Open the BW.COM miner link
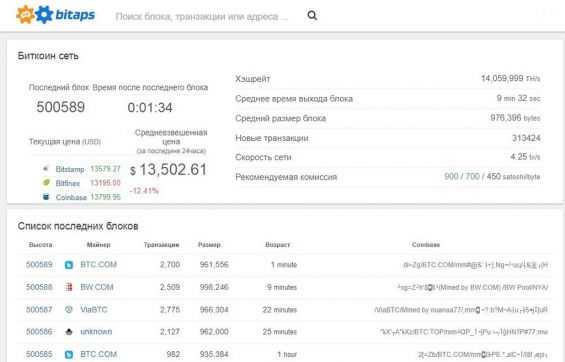This screenshot has width=565, height=362. pos(97,287)
